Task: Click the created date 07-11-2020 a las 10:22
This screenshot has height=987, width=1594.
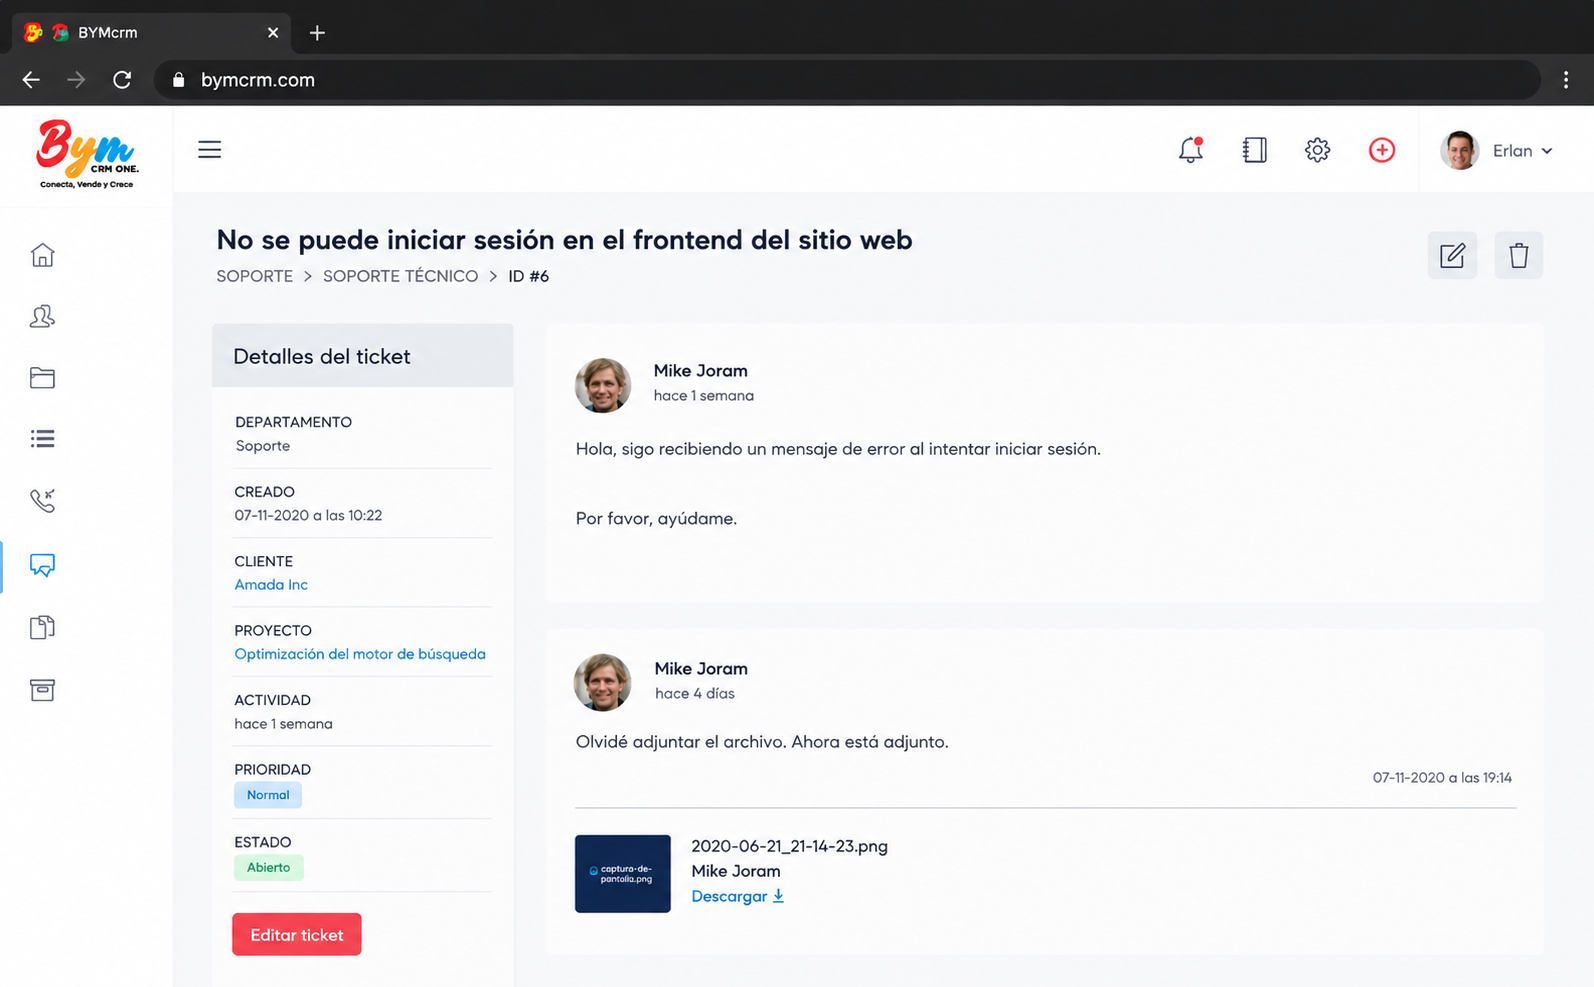Action: coord(308,516)
